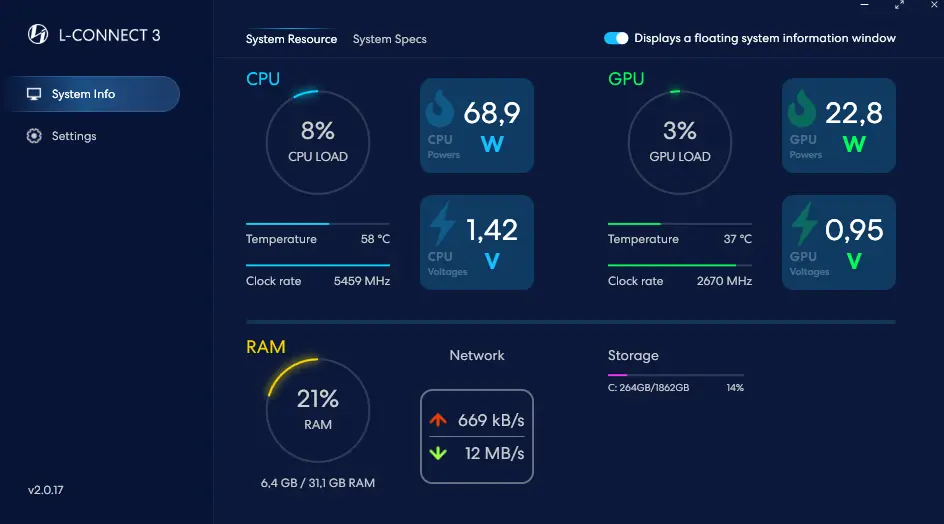Image resolution: width=944 pixels, height=524 pixels.
Task: Click the GPU Voltages green lightning icon
Action: tap(804, 223)
